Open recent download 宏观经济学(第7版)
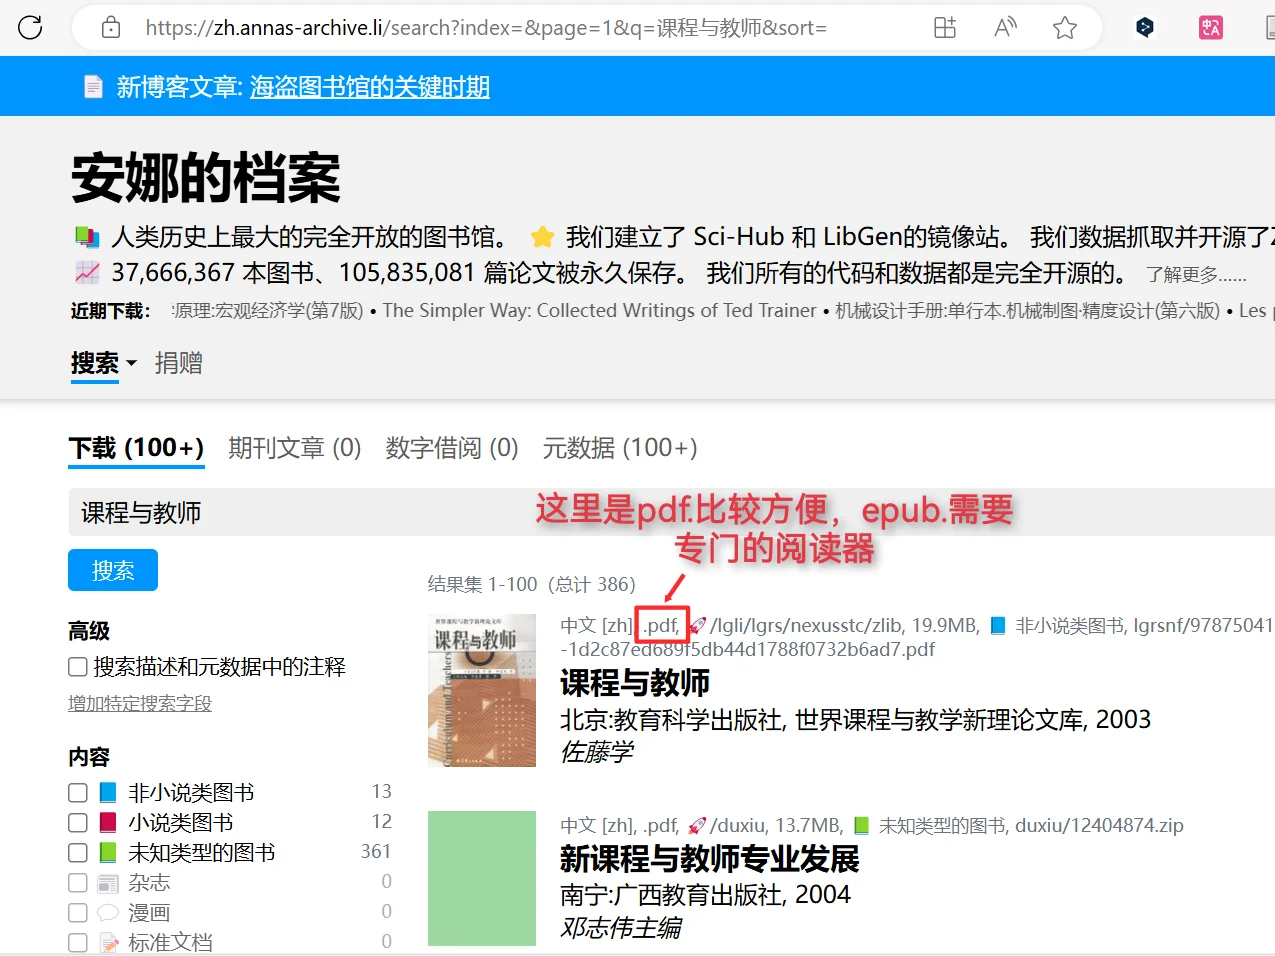Screen dimensions: 1275x956 pos(268,311)
